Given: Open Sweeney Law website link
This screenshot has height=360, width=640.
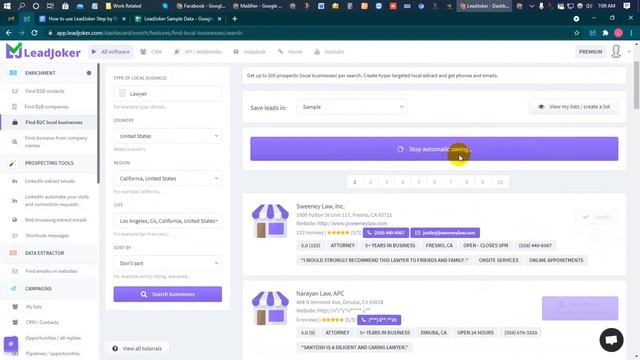Looking at the screenshot, I should [352, 223].
